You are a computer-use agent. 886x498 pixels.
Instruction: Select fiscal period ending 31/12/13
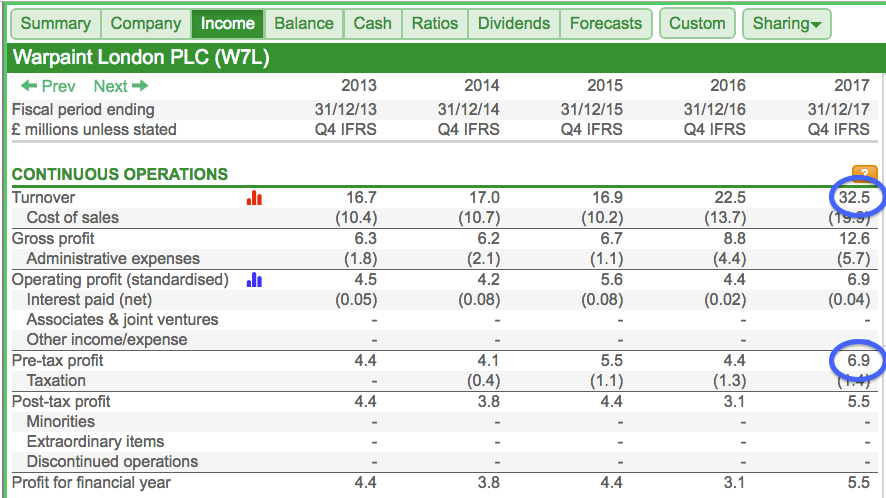point(346,109)
